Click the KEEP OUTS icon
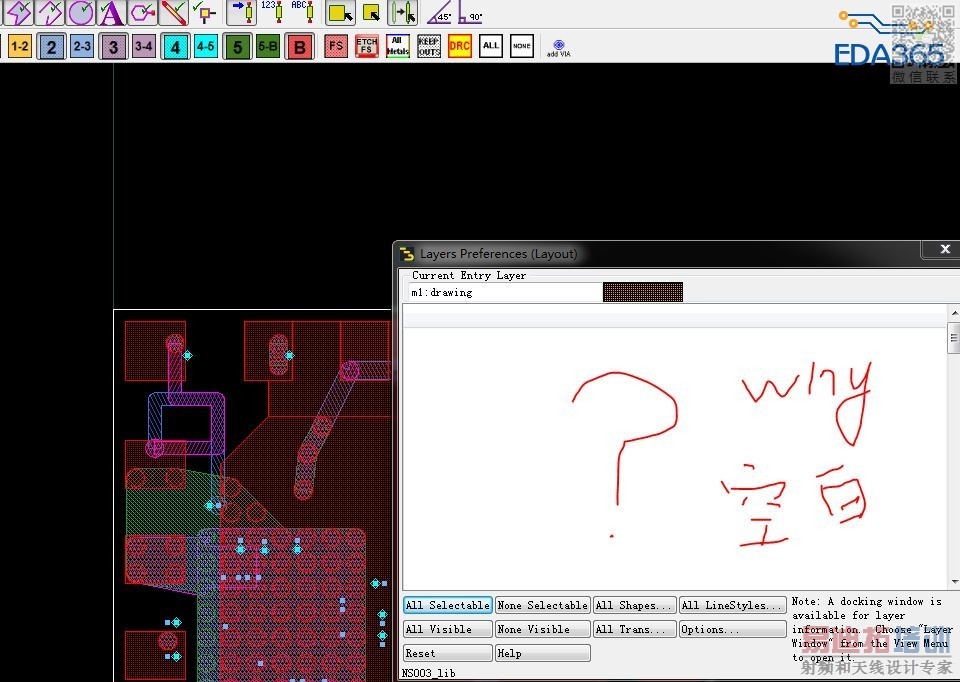 (429, 46)
